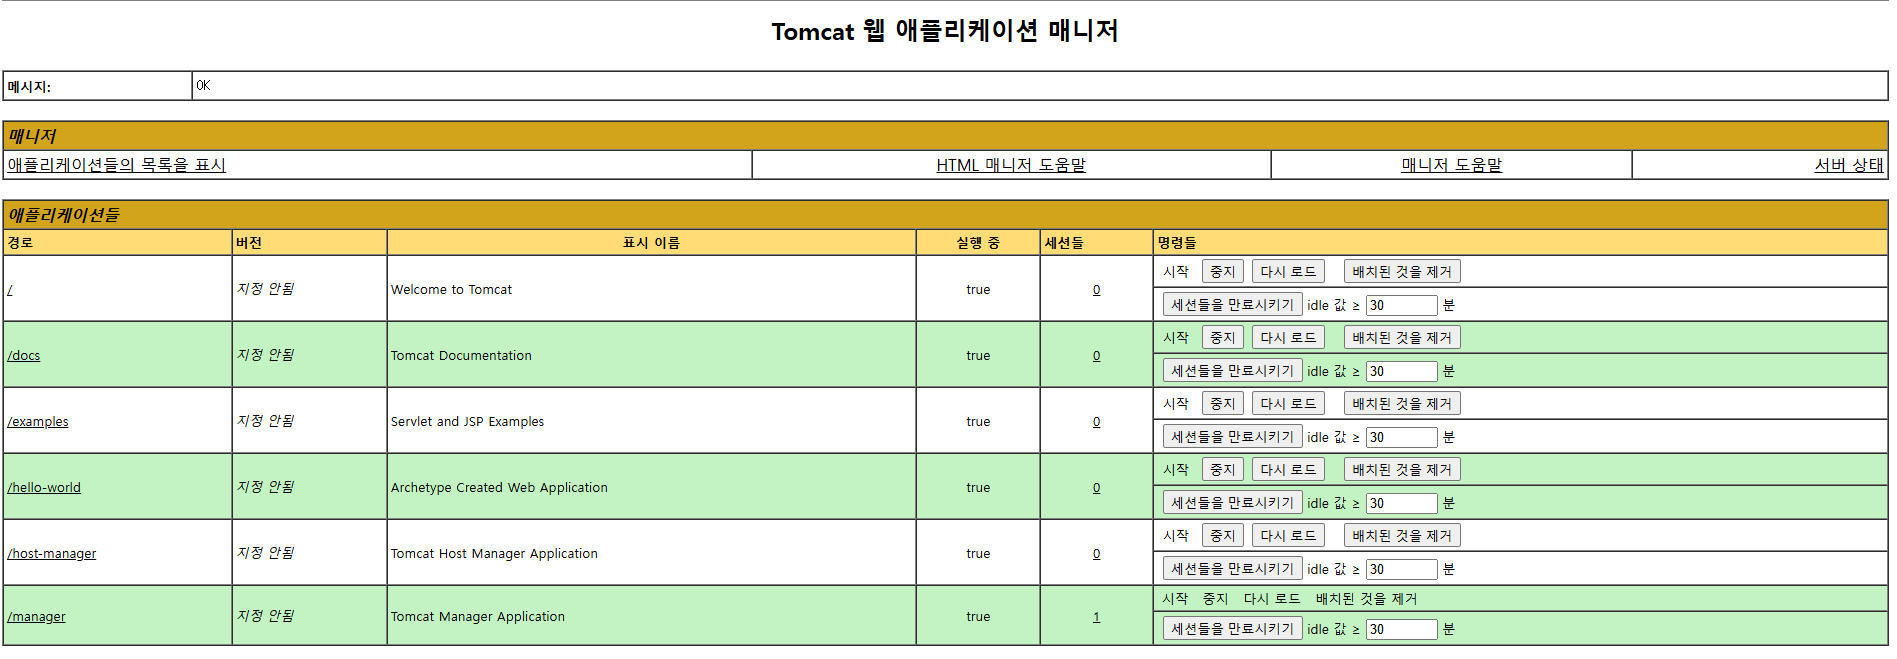This screenshot has width=1897, height=659.
Task: Click the sessions count 1 for /manager
Action: click(x=1096, y=617)
